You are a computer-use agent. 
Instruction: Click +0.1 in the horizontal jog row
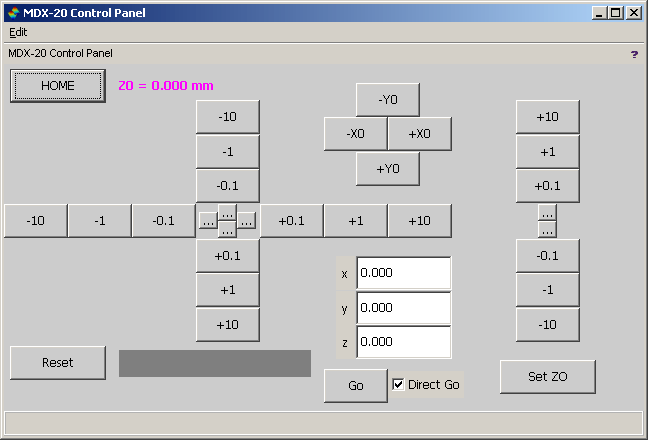coord(291,221)
